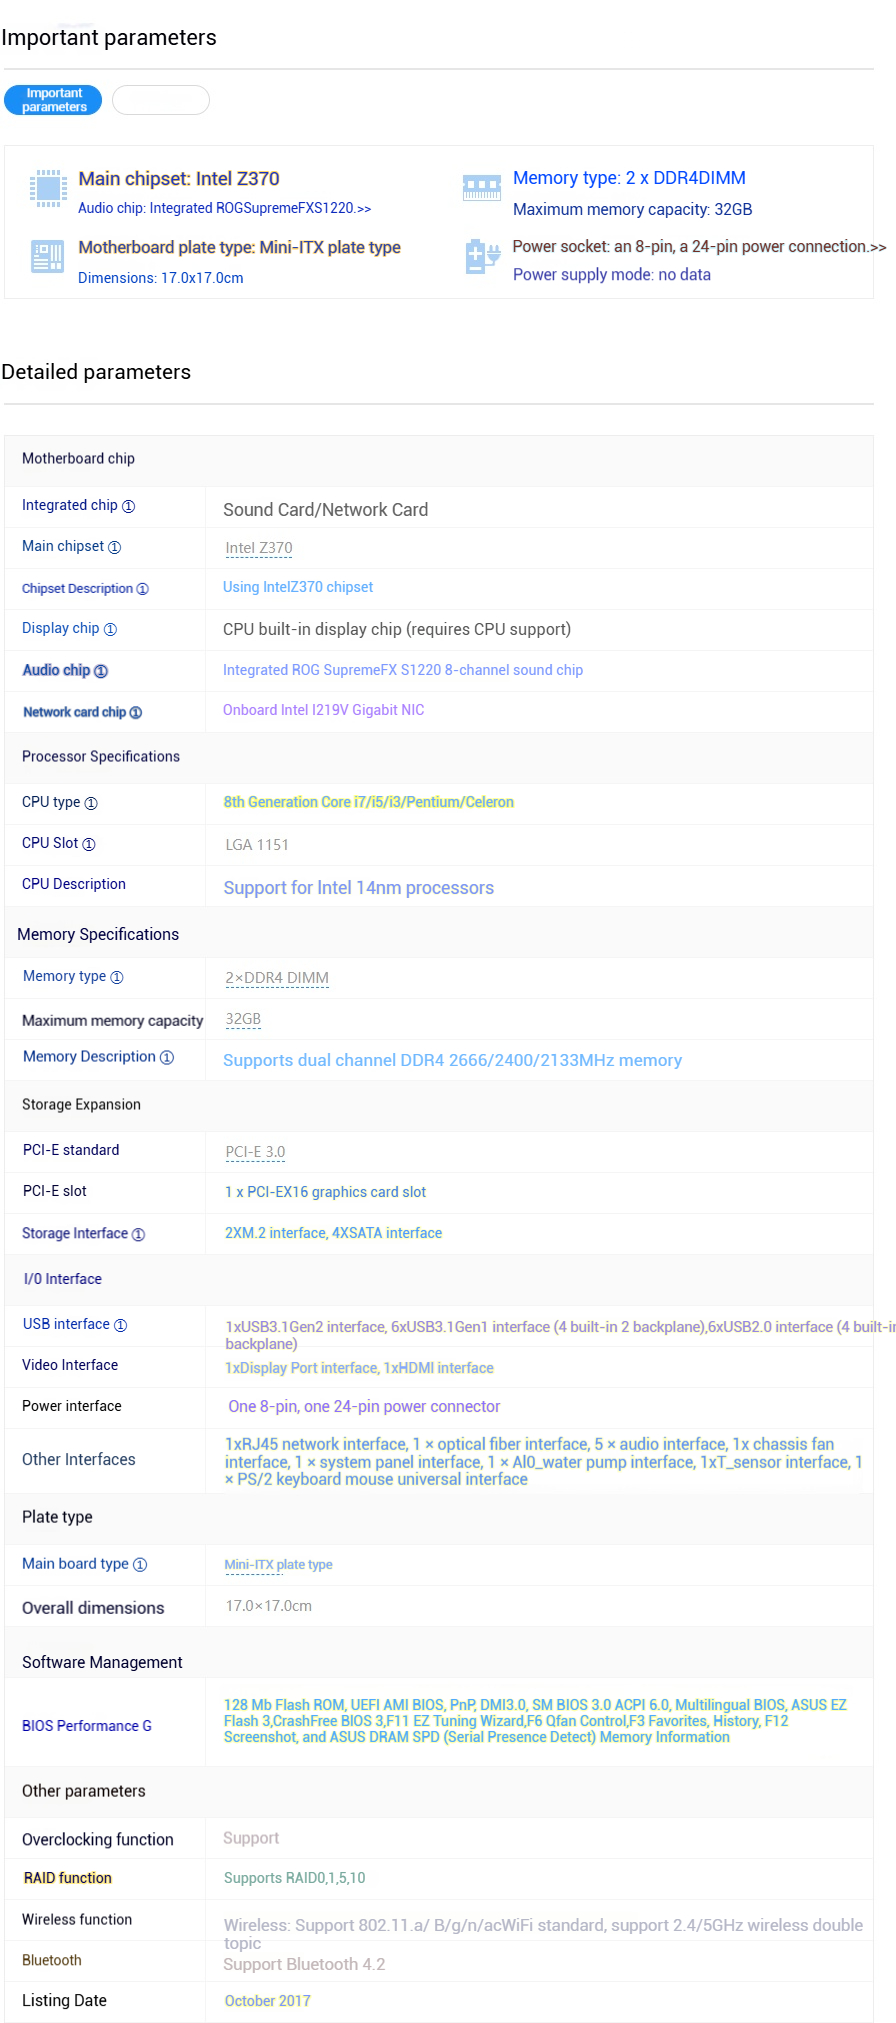
Task: Click the Power supply mode: no data line
Action: pyautogui.click(x=612, y=275)
